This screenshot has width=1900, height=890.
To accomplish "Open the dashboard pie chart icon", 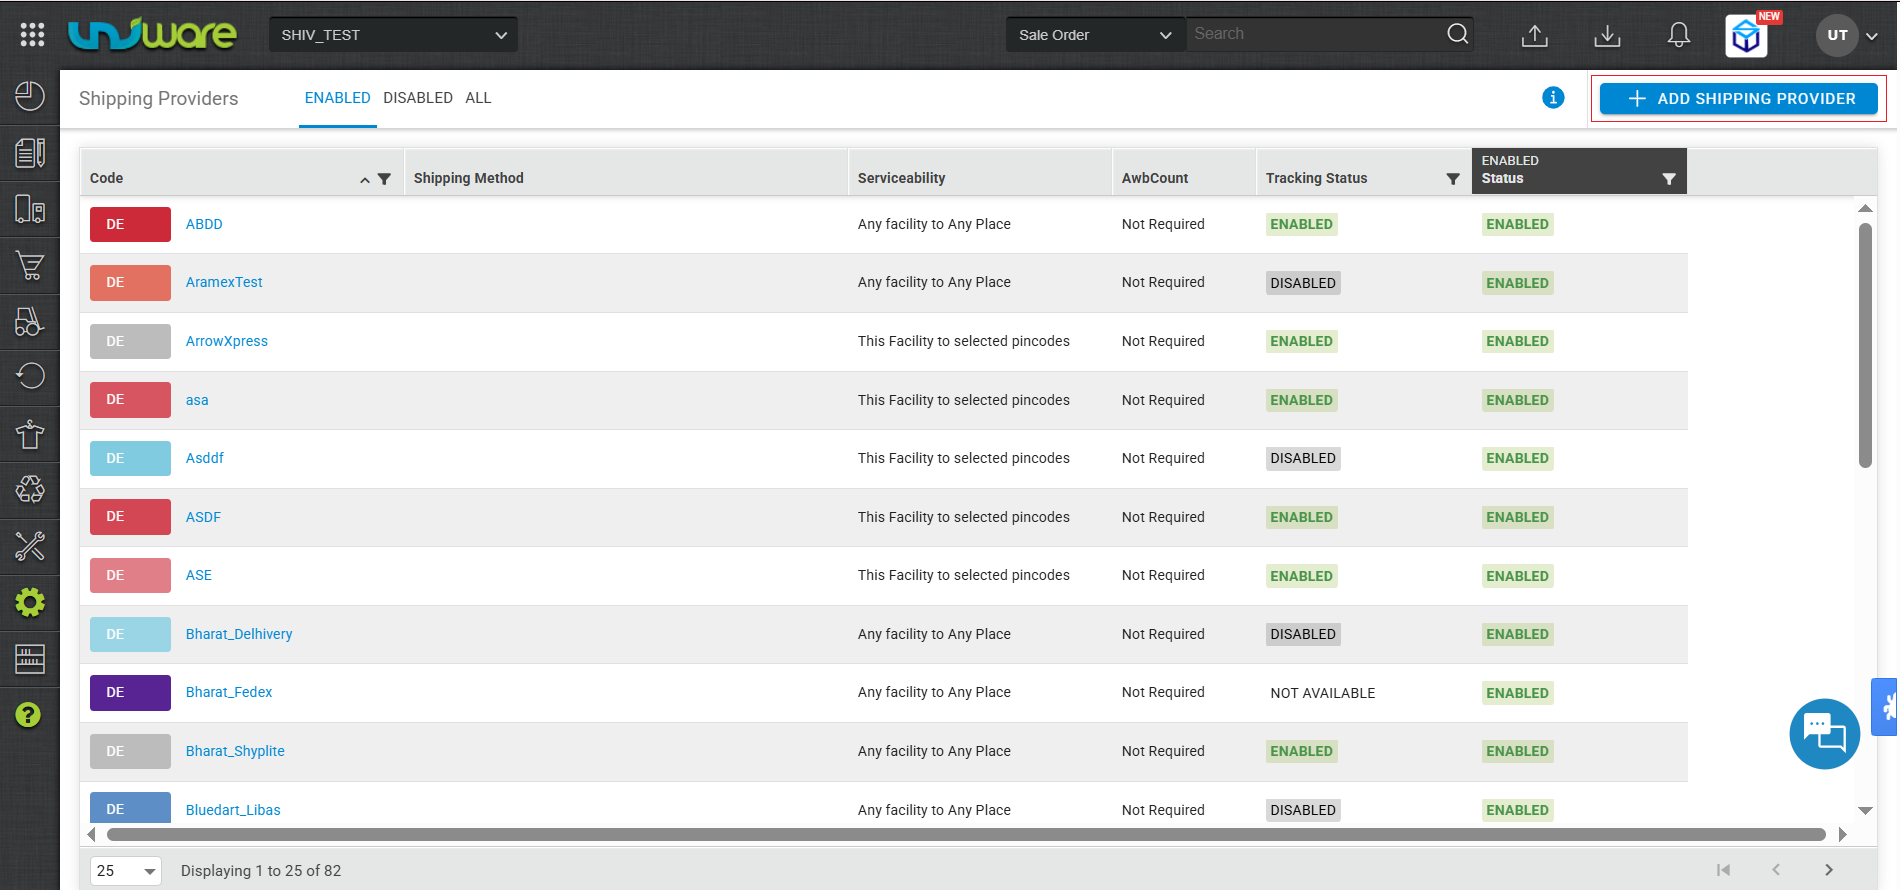I will [30, 97].
